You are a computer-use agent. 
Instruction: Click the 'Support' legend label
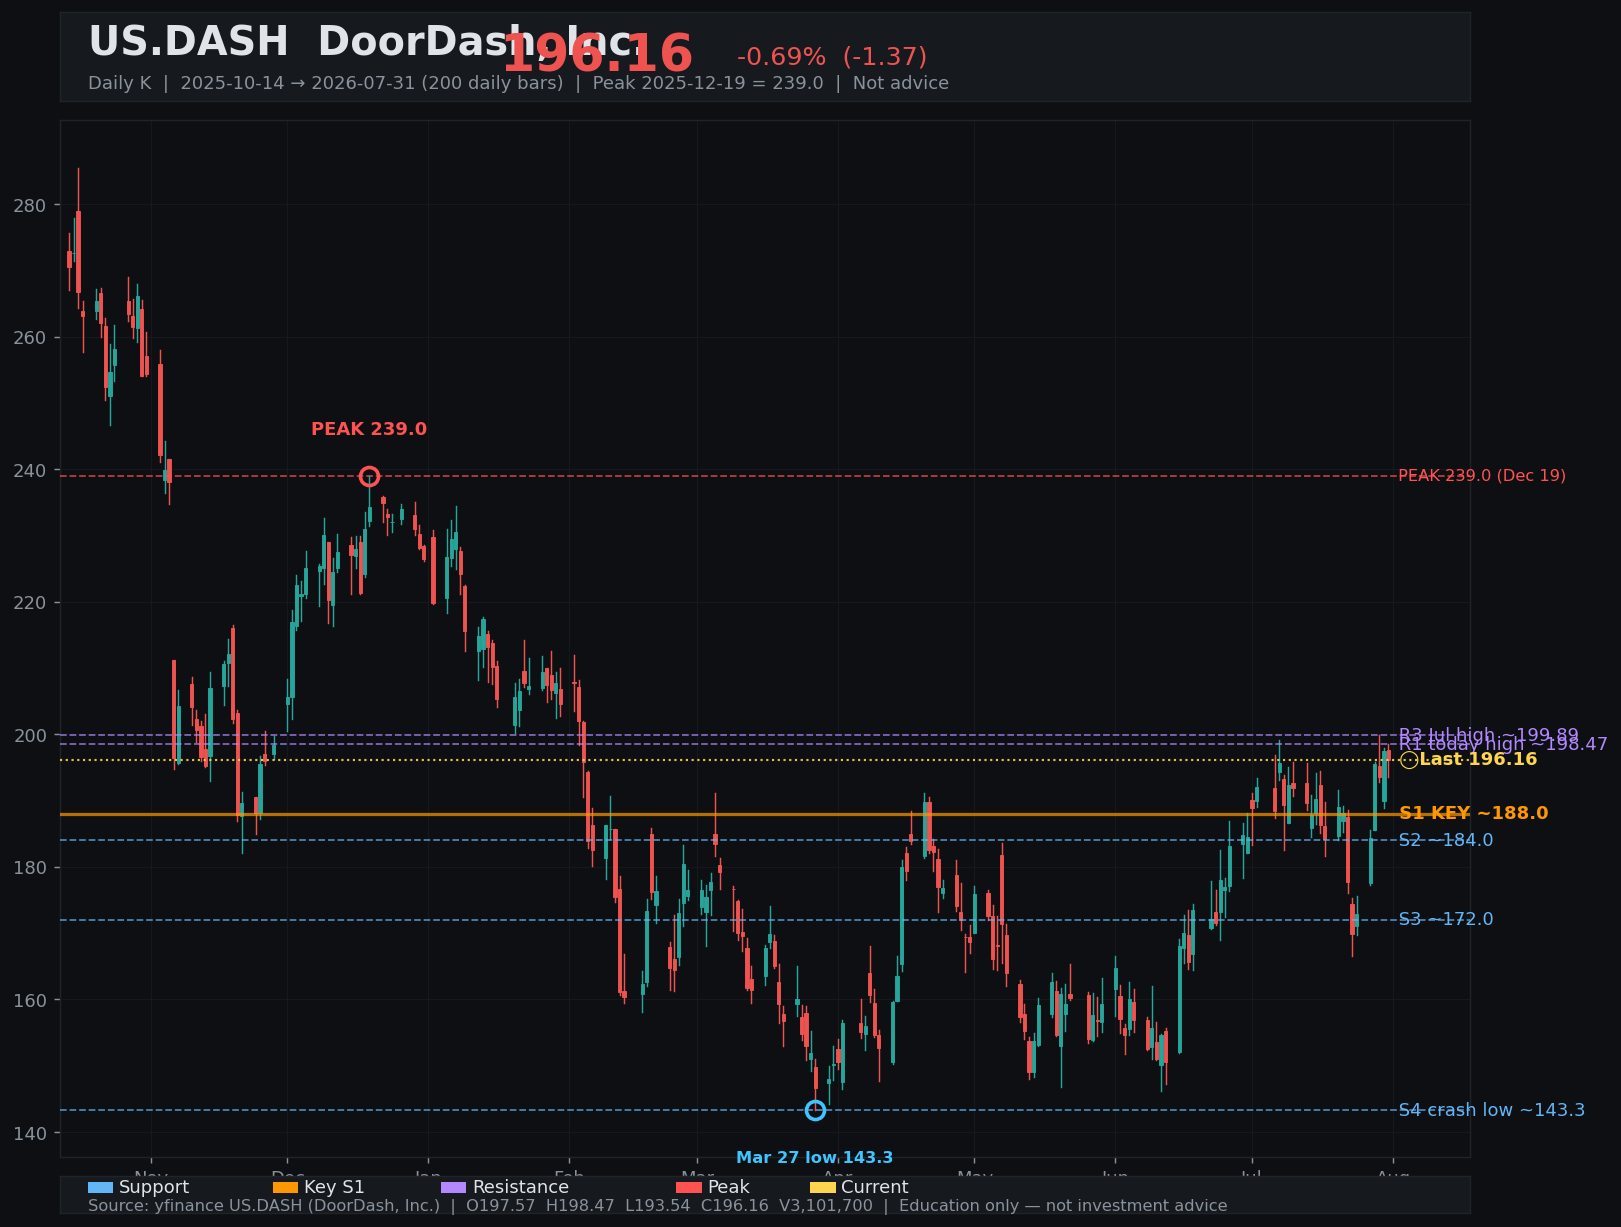pyautogui.click(x=154, y=1187)
